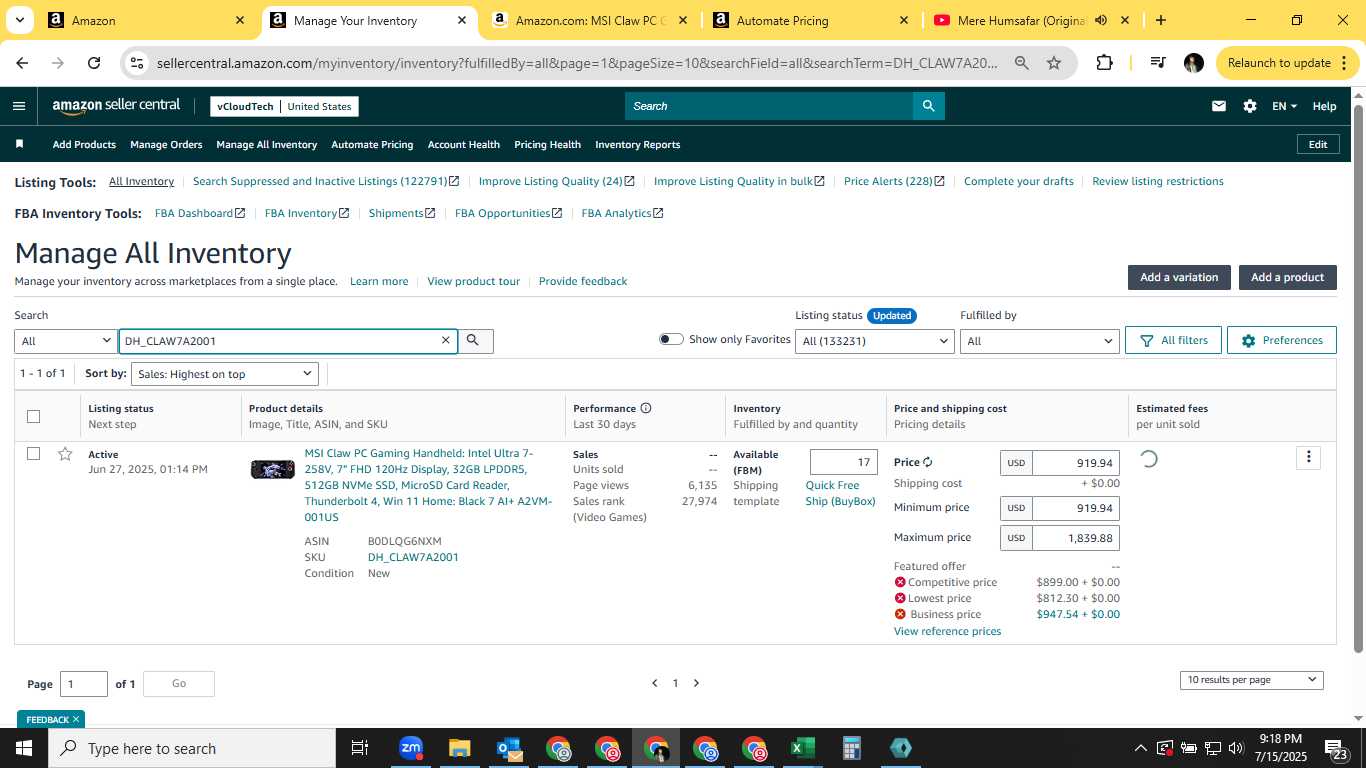Image resolution: width=1366 pixels, height=768 pixels.
Task: Check the MSI Claw listing checkbox
Action: [33, 453]
